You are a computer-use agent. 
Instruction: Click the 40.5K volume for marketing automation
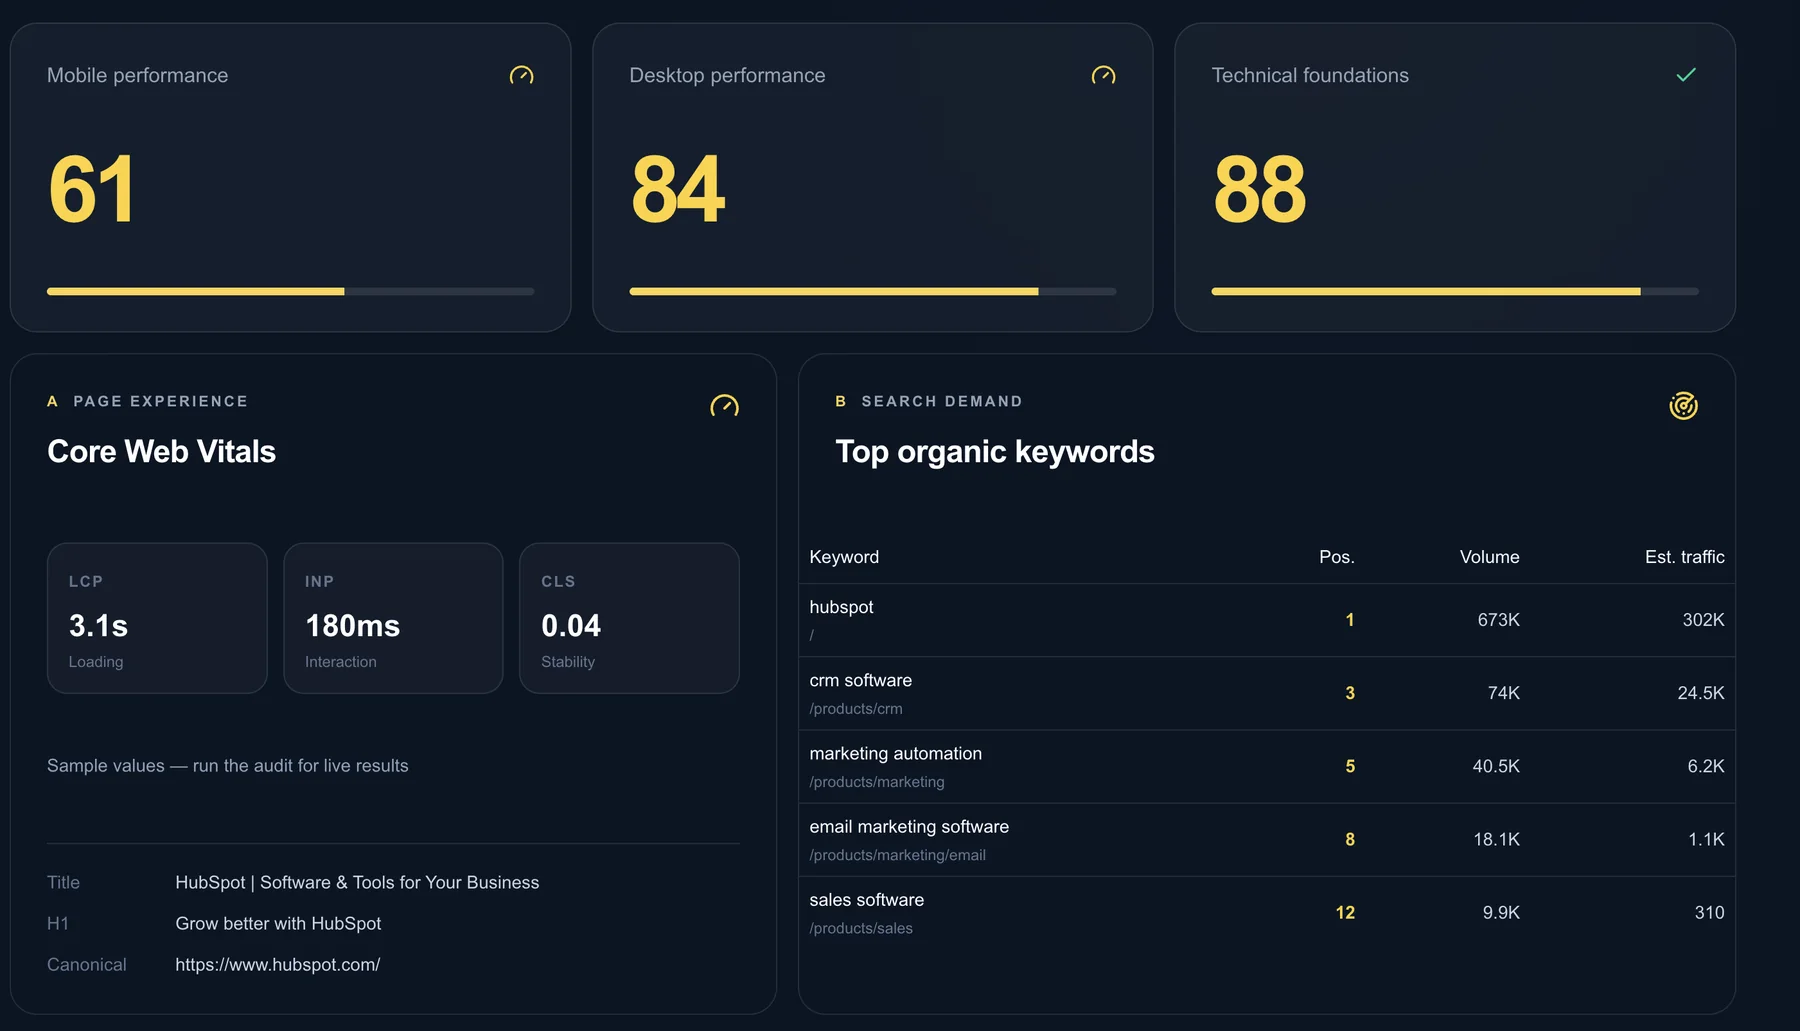[1495, 766]
